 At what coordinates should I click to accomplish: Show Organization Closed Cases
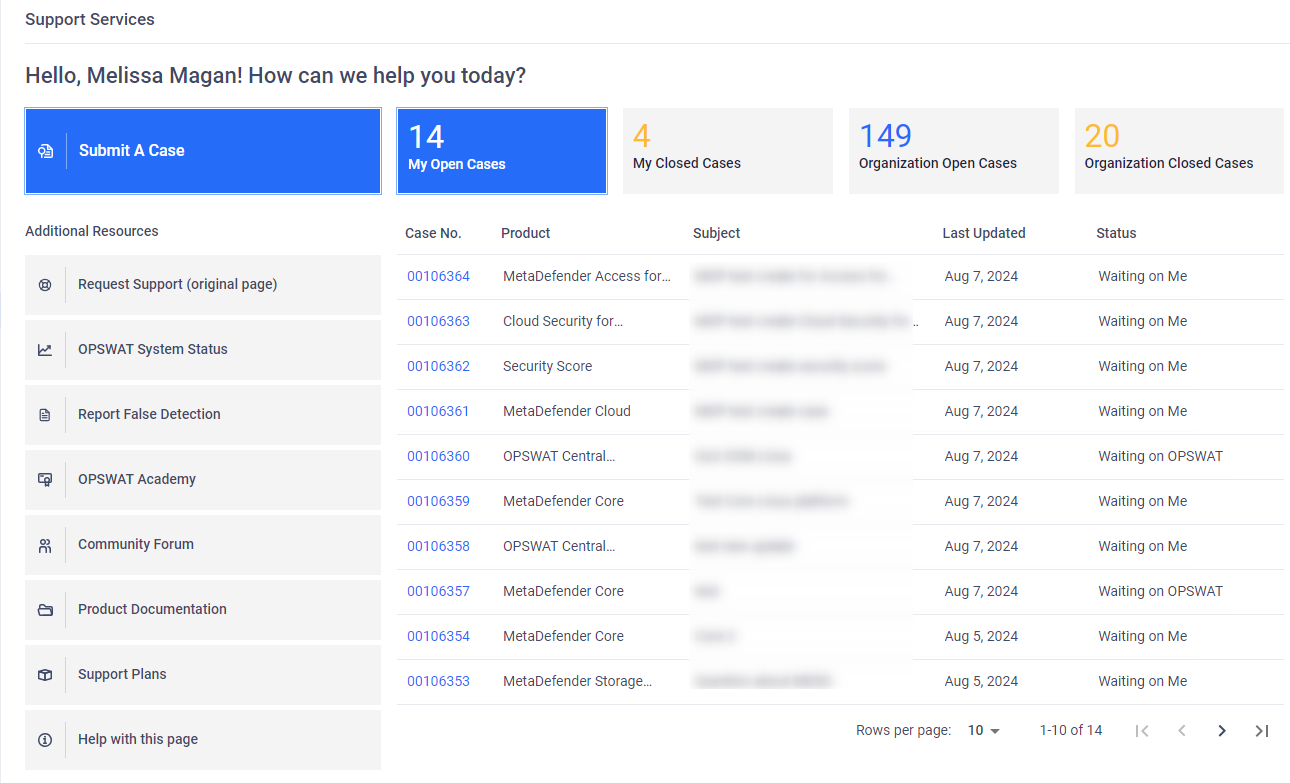click(1179, 151)
